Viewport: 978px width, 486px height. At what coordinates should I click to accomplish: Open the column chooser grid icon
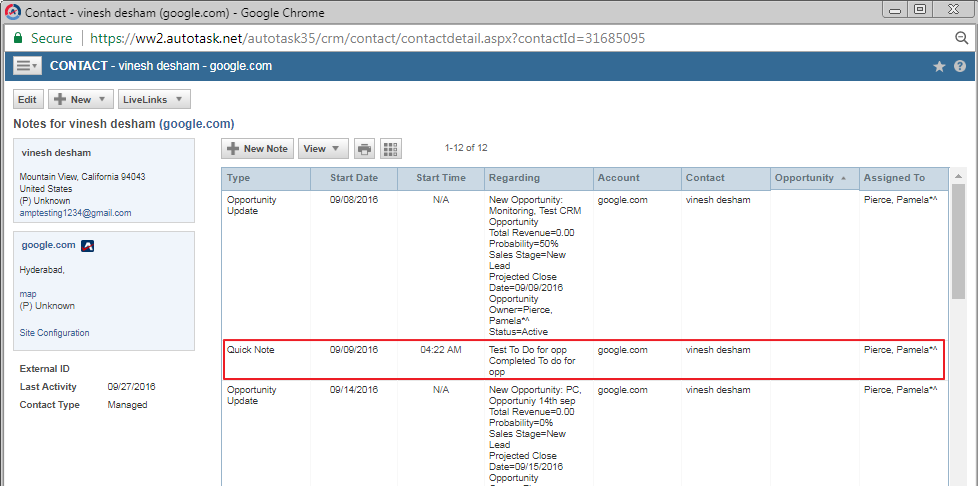click(391, 148)
